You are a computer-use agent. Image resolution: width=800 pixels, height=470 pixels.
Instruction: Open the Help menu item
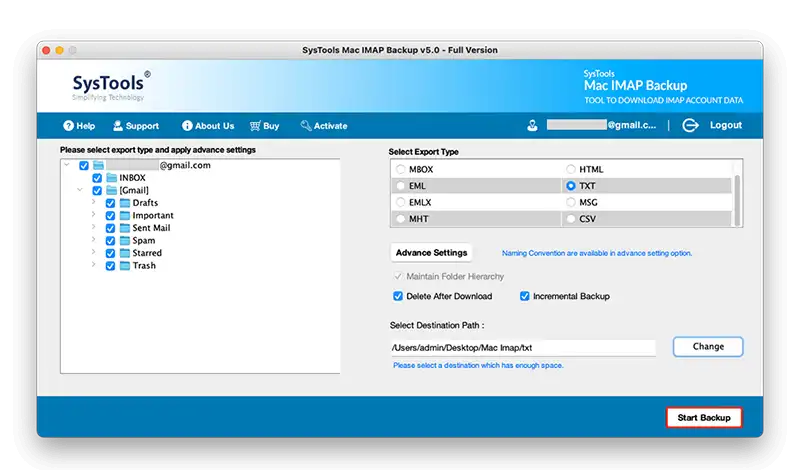pos(79,126)
